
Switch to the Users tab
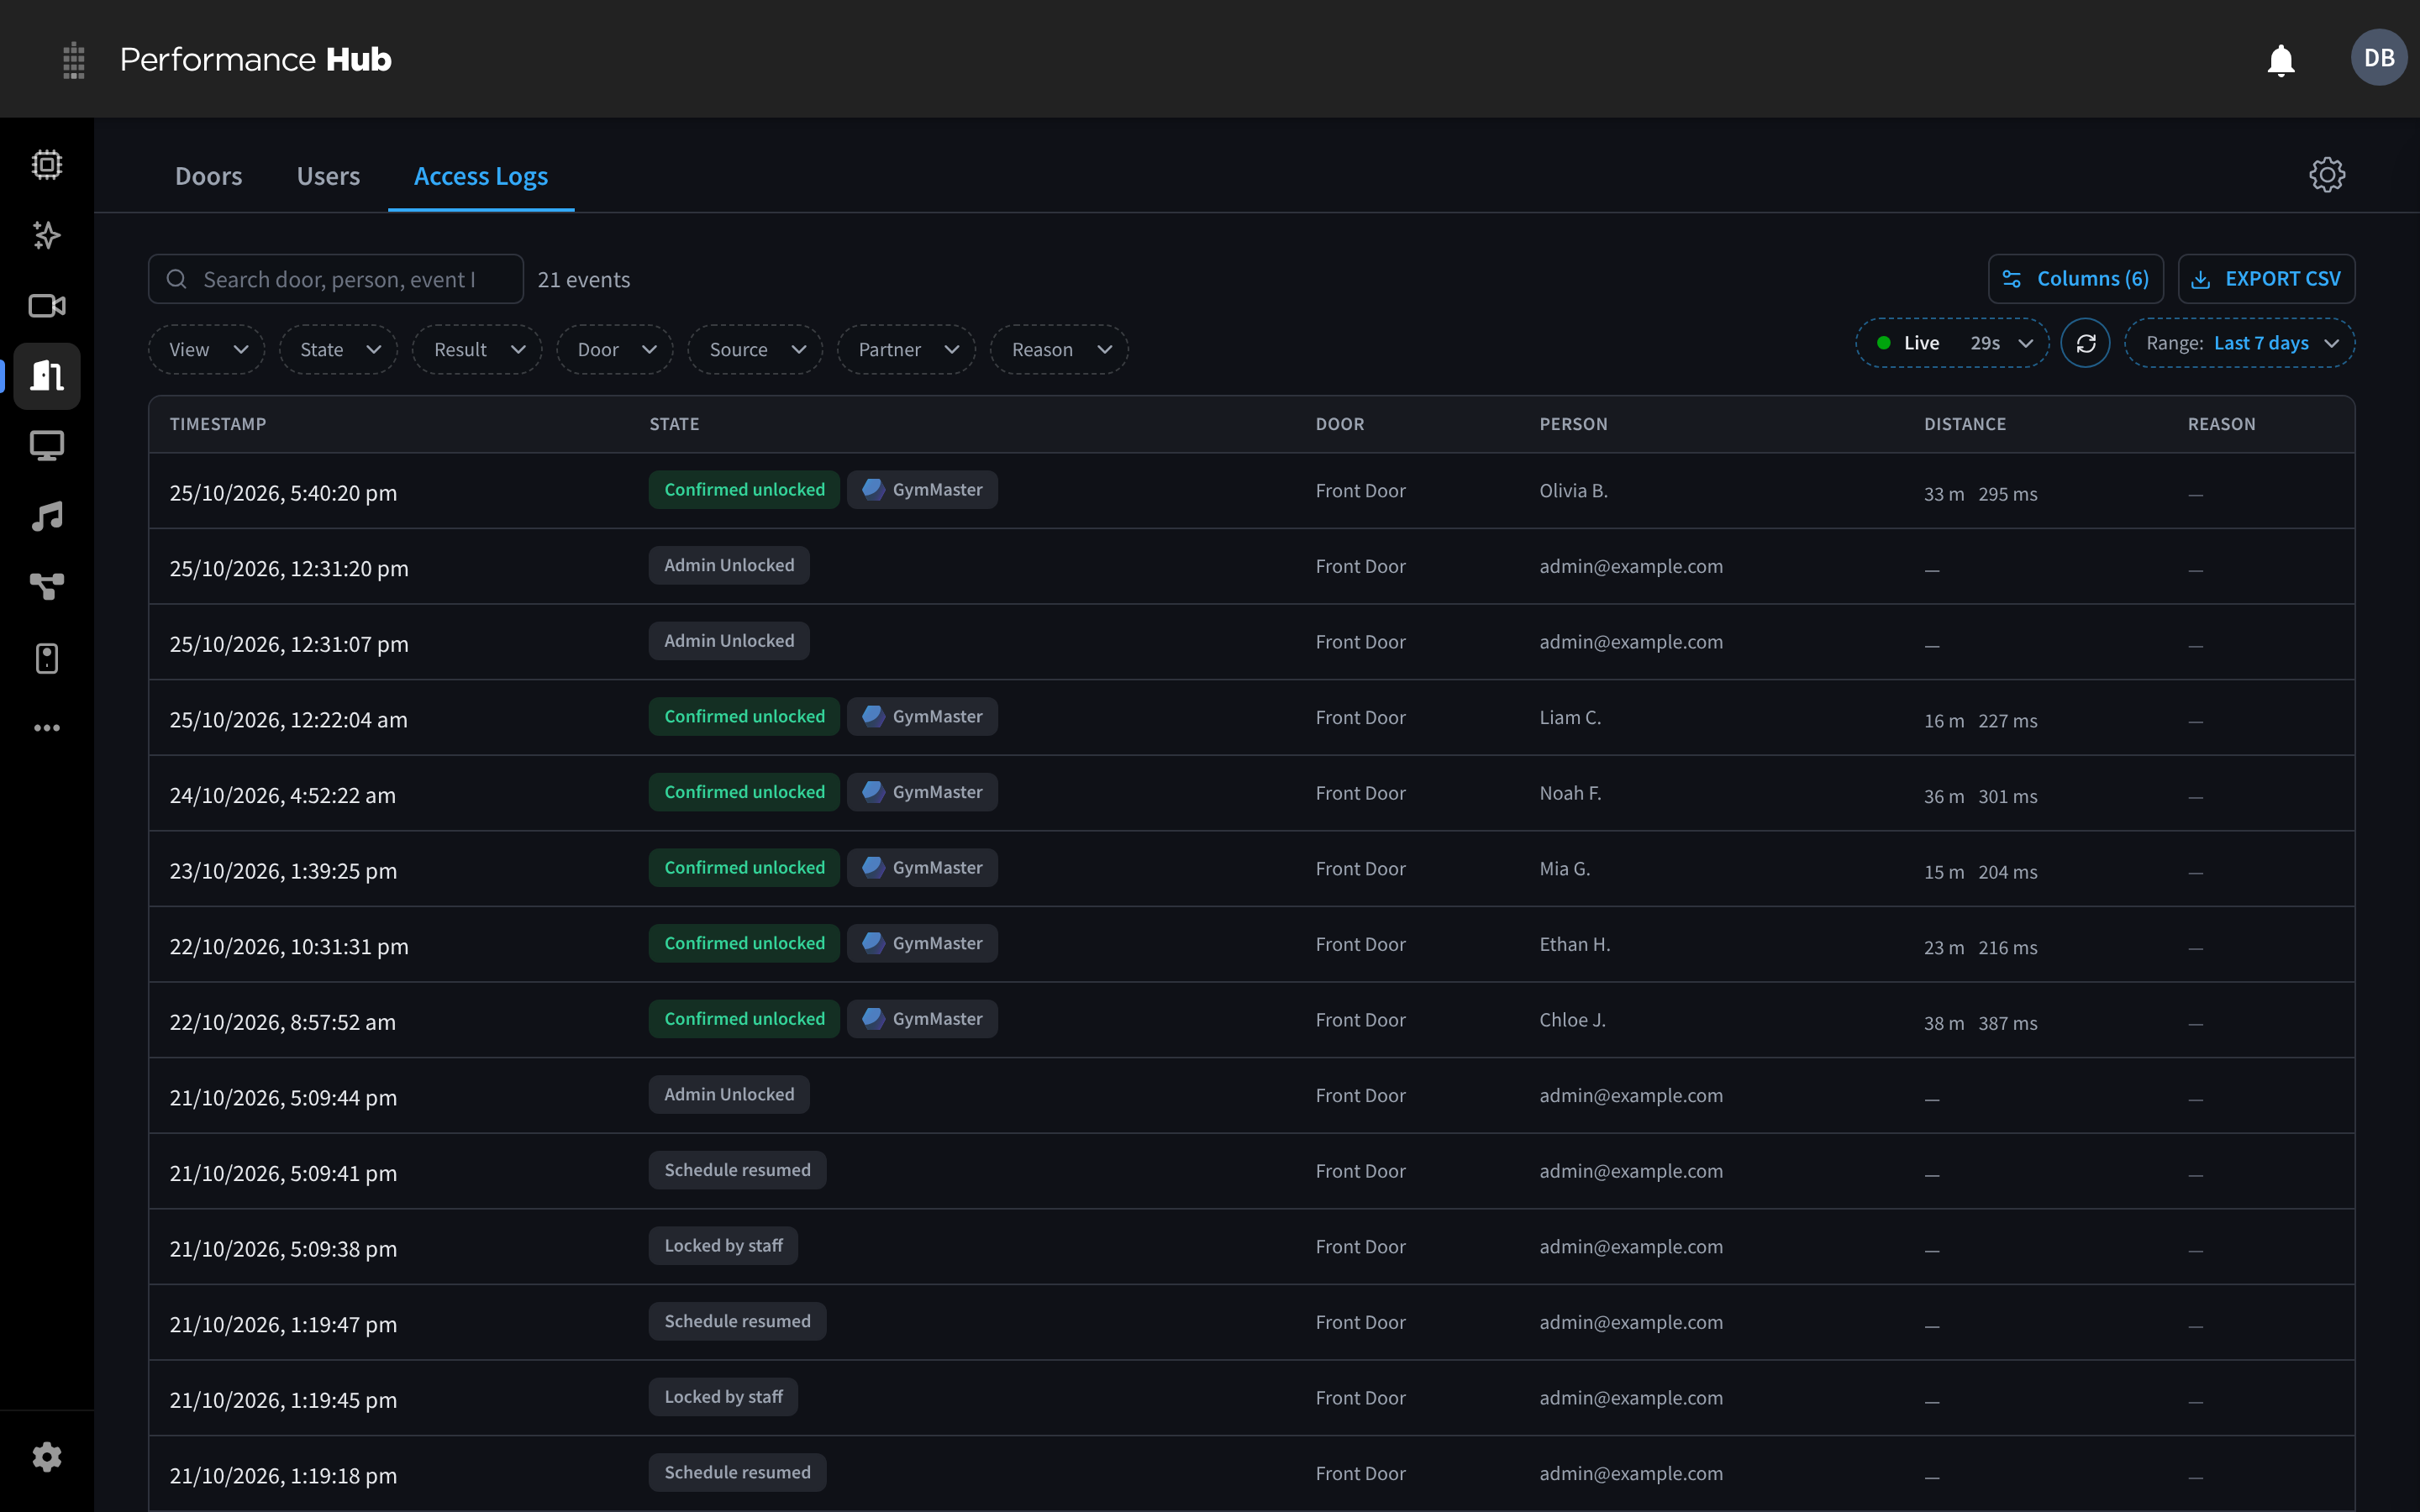click(328, 176)
